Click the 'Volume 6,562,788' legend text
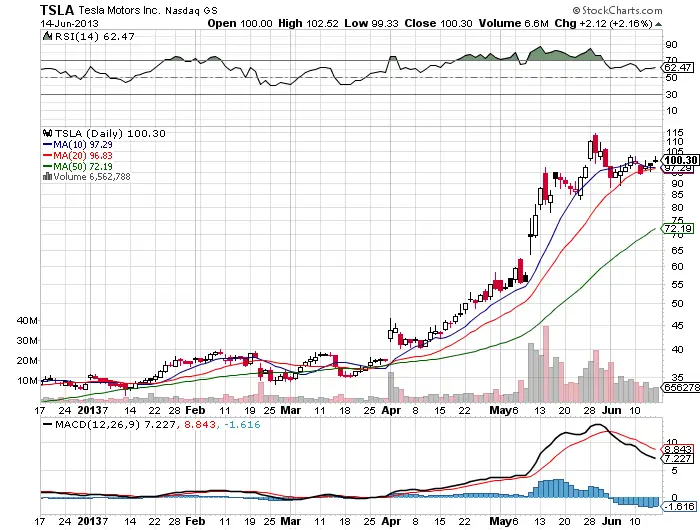Image resolution: width=700 pixels, height=530 pixels. coord(92,177)
